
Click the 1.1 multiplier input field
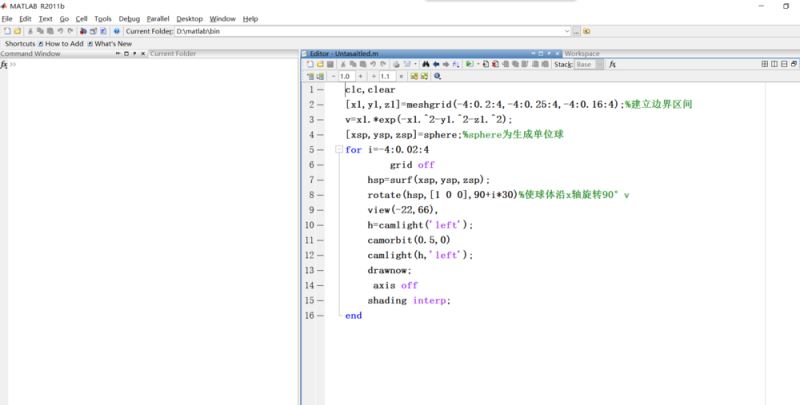(x=388, y=76)
